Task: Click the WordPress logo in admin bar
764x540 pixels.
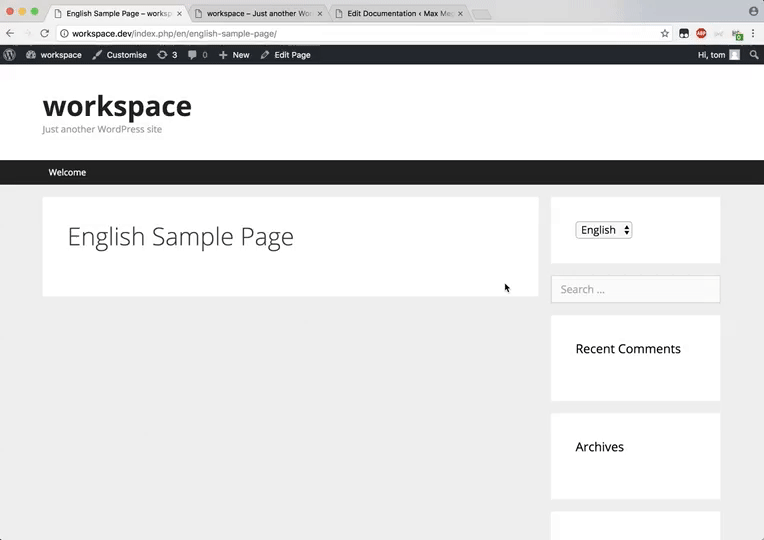Action: (x=9, y=55)
